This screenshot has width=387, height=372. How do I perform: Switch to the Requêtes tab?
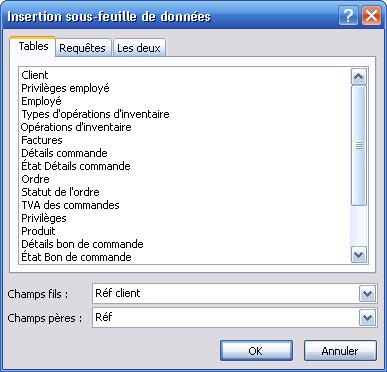[x=82, y=48]
